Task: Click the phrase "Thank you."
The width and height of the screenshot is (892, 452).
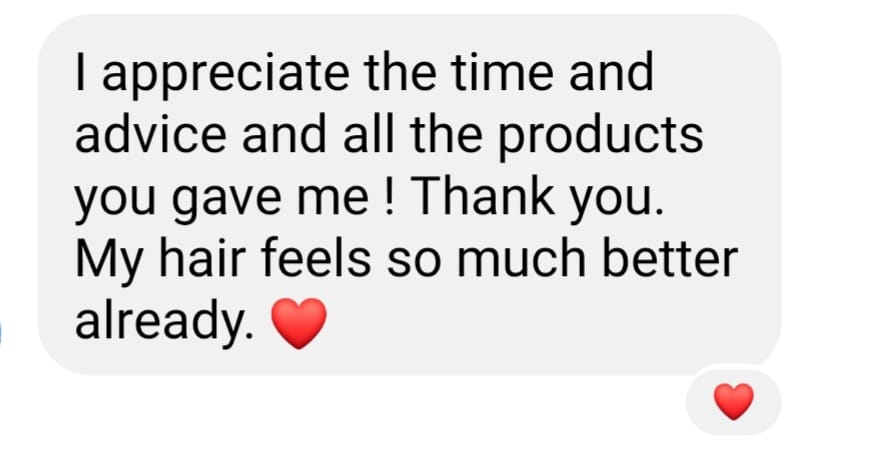Action: pyautogui.click(x=540, y=199)
